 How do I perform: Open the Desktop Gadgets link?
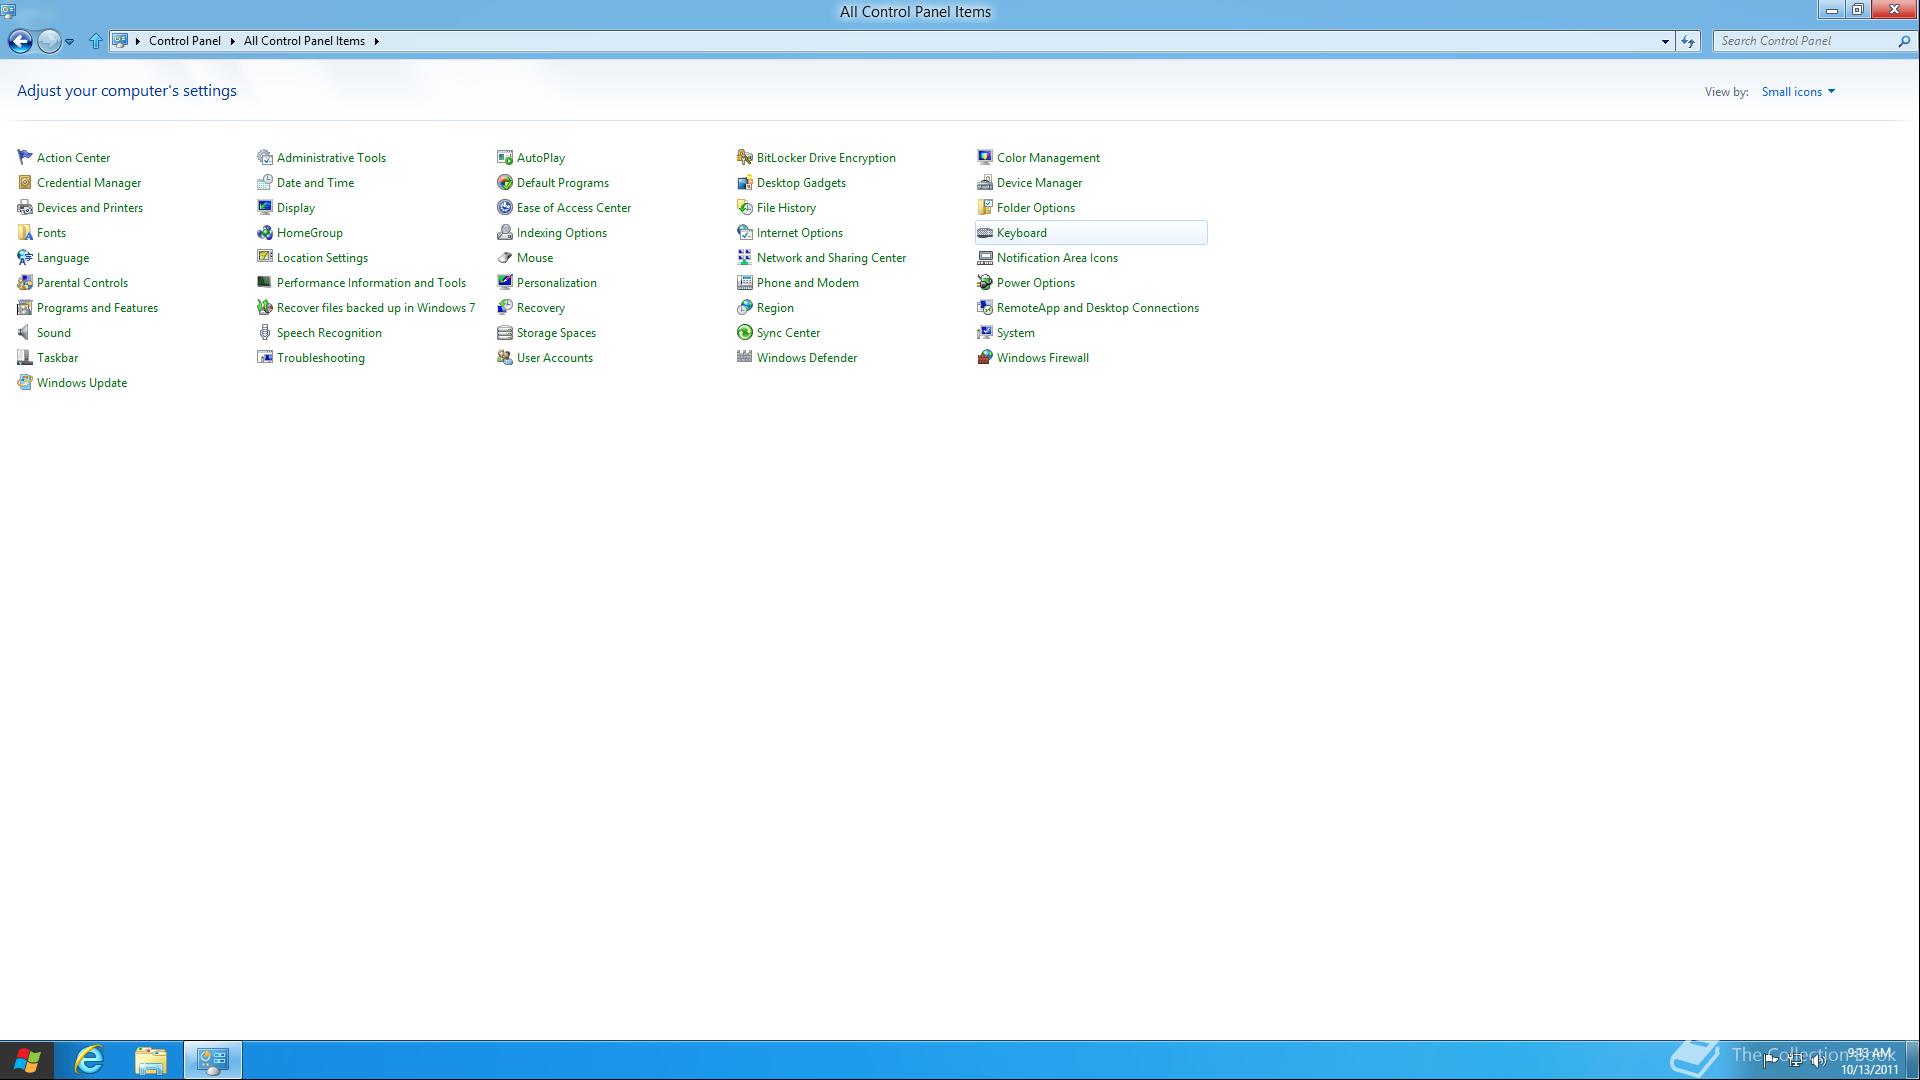click(x=801, y=182)
